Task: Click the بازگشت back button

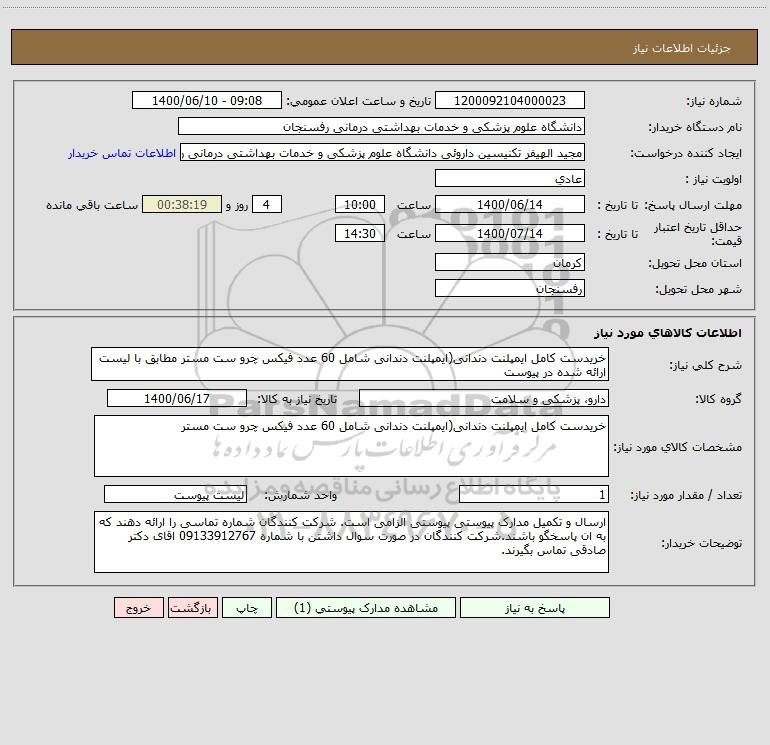Action: [192, 608]
